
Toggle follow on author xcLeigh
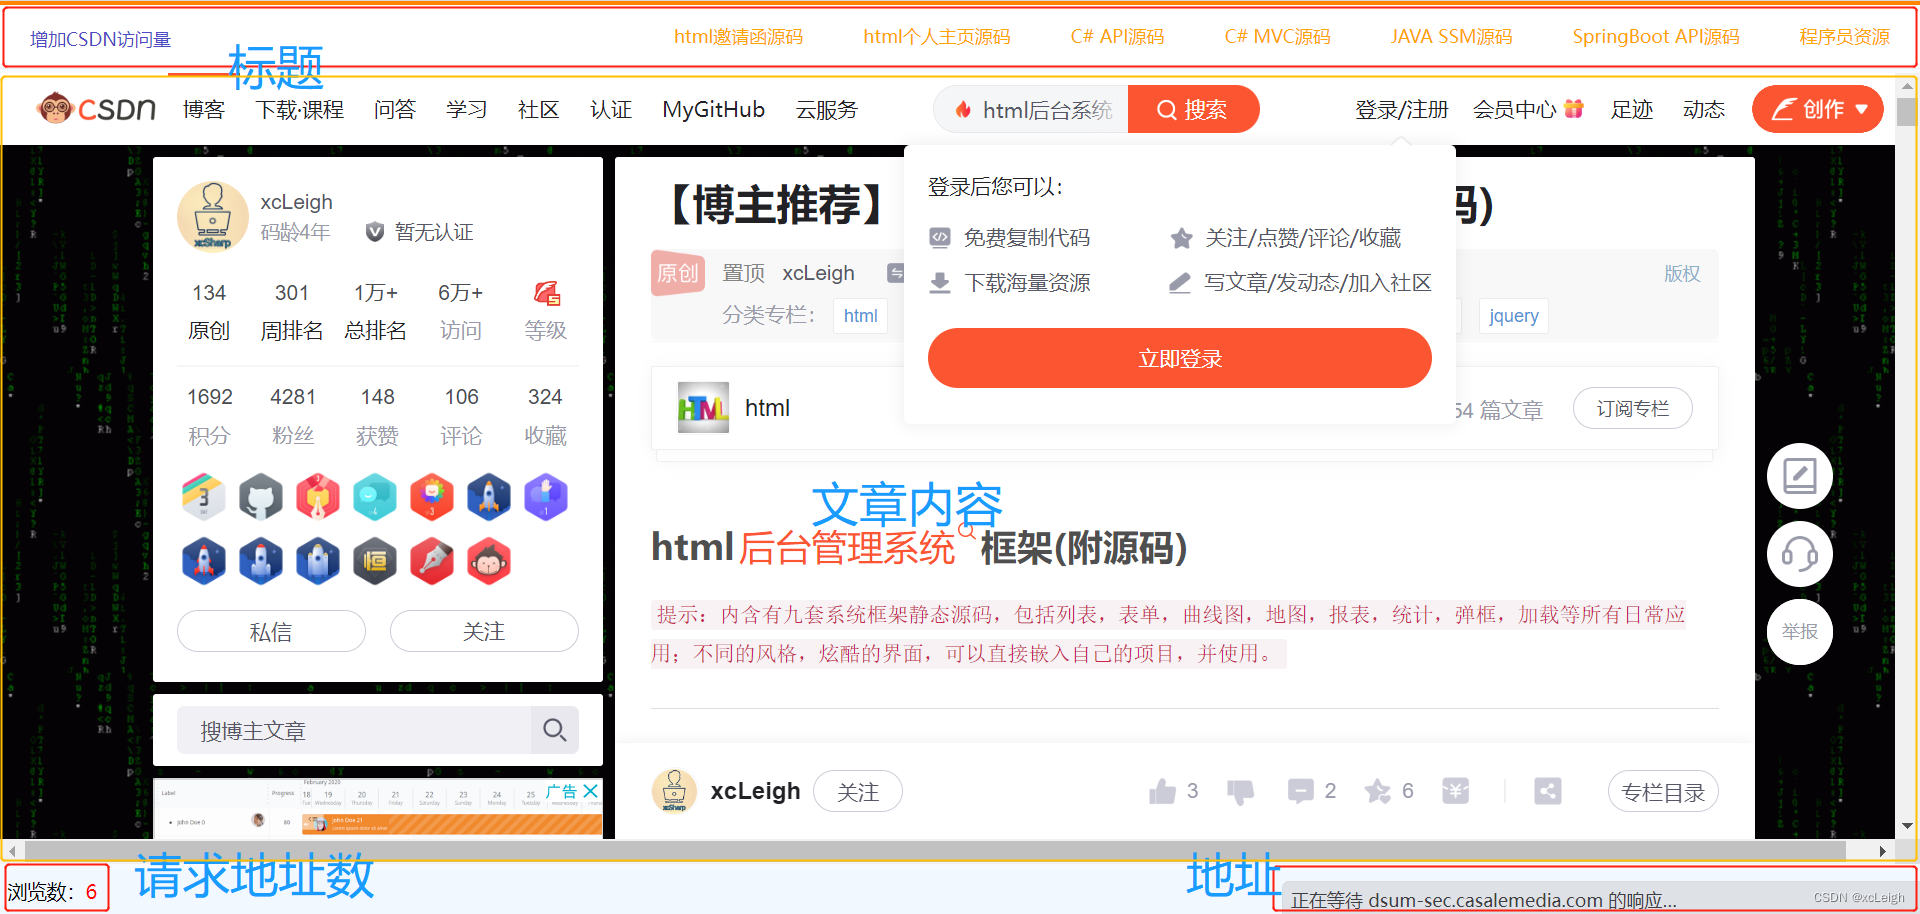[x=857, y=791]
